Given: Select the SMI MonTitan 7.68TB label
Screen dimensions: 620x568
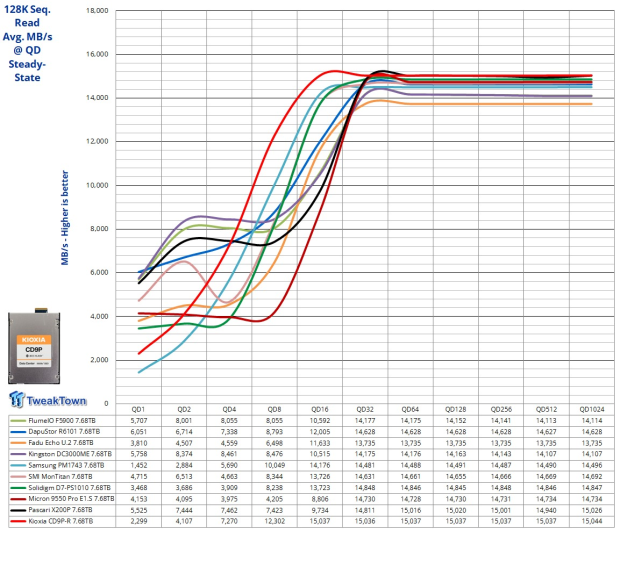Looking at the screenshot, I should 60,477.
